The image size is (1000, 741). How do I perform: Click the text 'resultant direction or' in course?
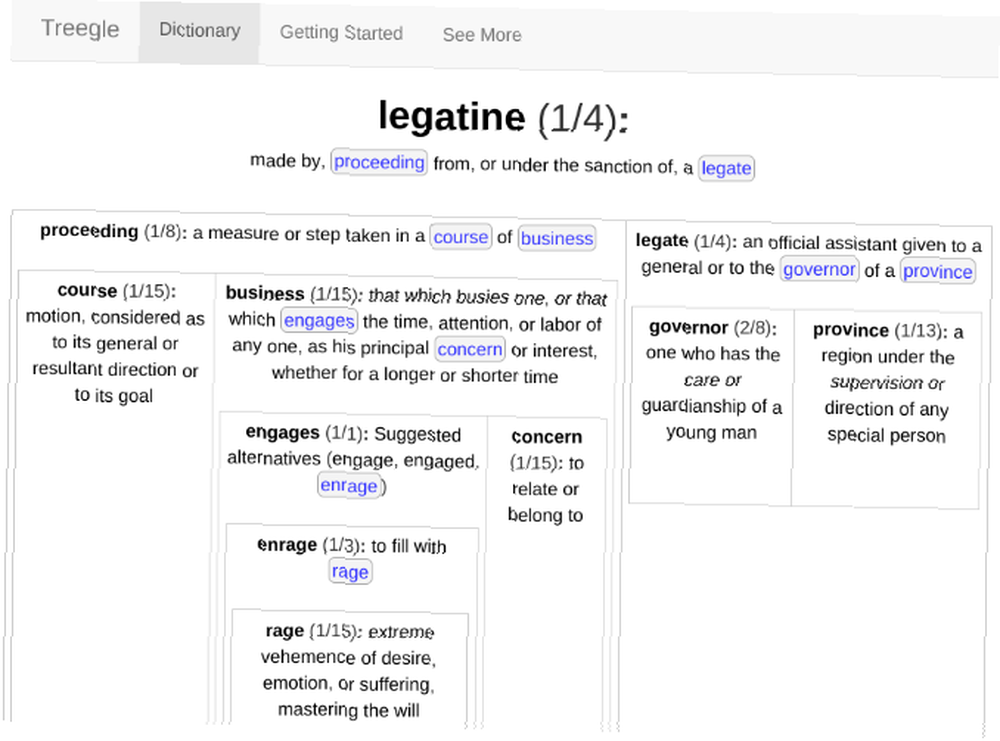pos(115,369)
